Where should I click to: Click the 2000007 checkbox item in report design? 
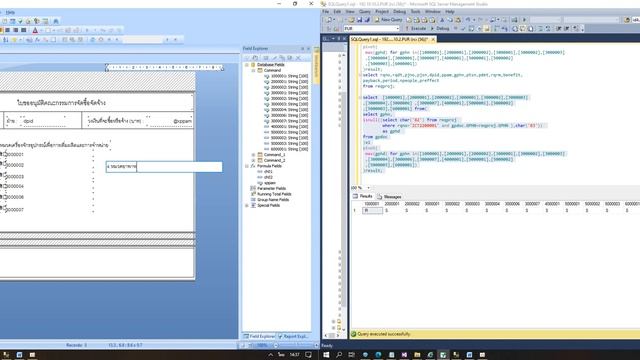12,209
